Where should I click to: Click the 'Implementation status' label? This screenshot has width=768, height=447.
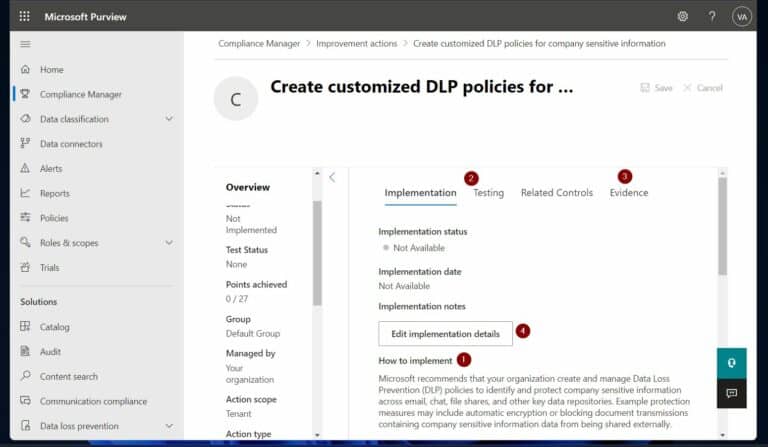pos(423,232)
